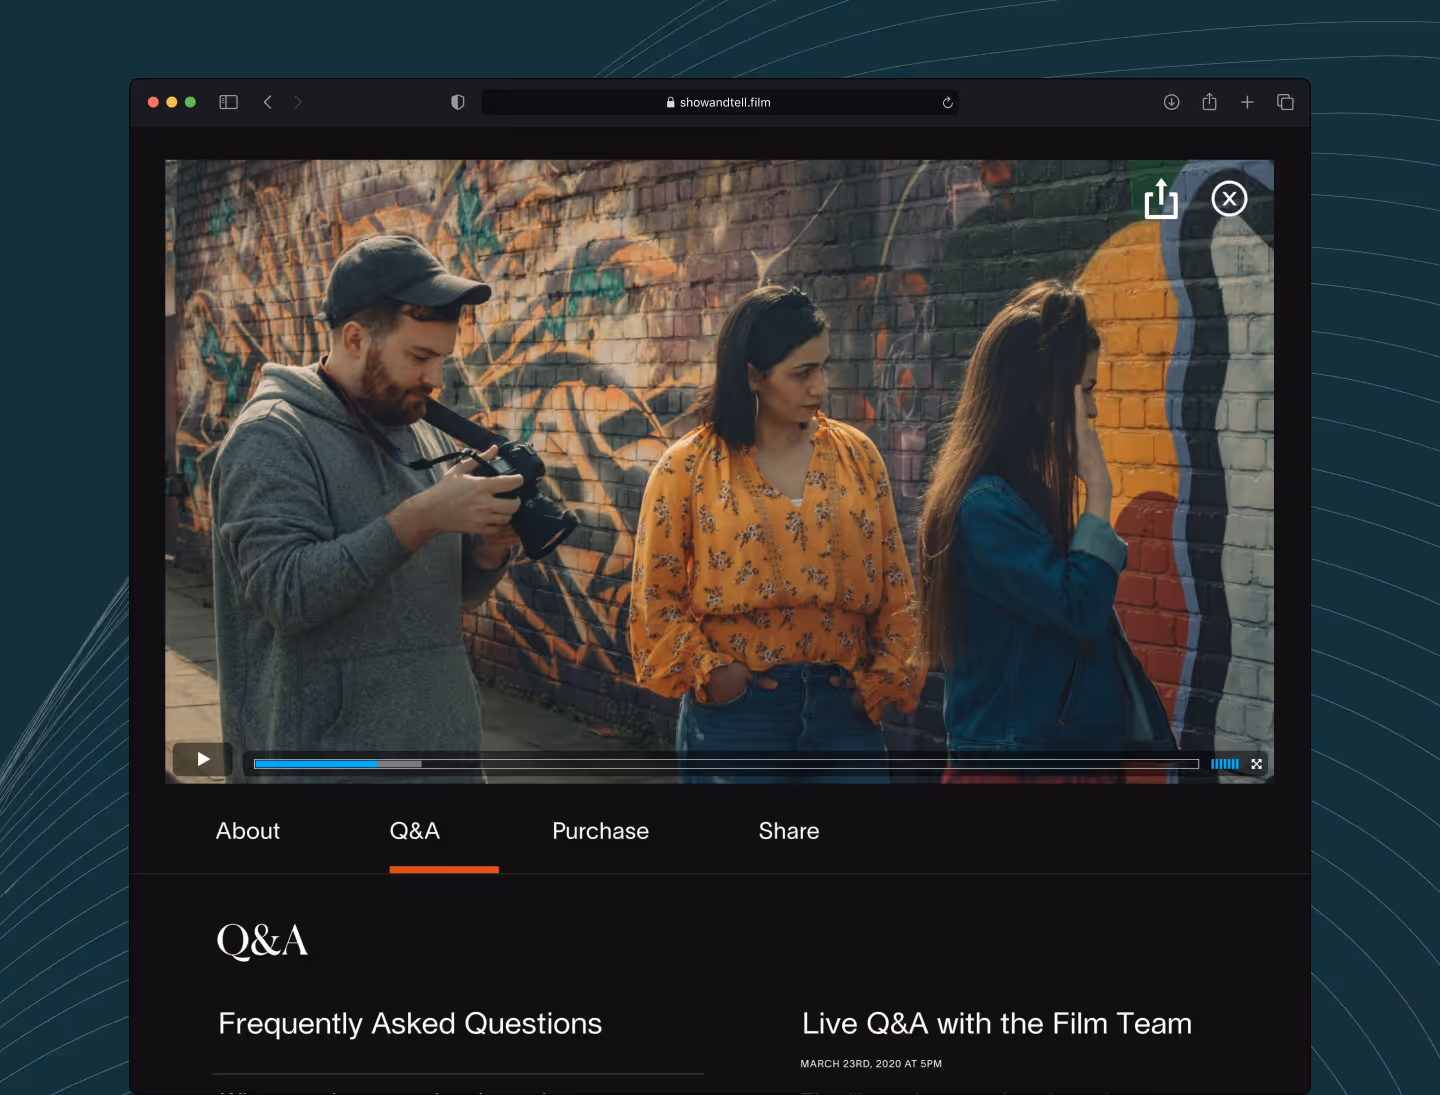The width and height of the screenshot is (1440, 1095).
Task: Start playback with the play button
Action: [201, 759]
